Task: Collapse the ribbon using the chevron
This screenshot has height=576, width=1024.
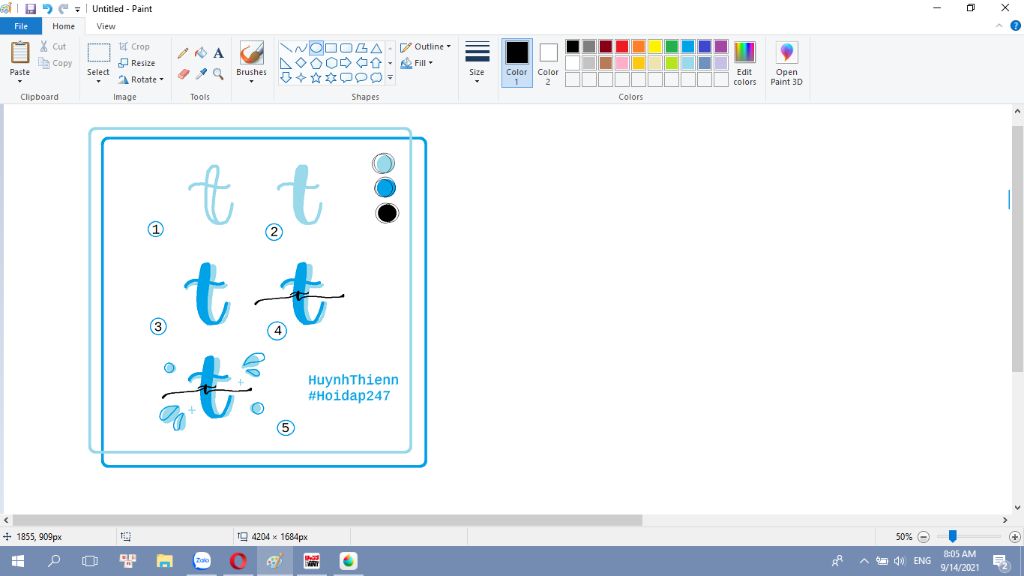Action: [x=999, y=26]
